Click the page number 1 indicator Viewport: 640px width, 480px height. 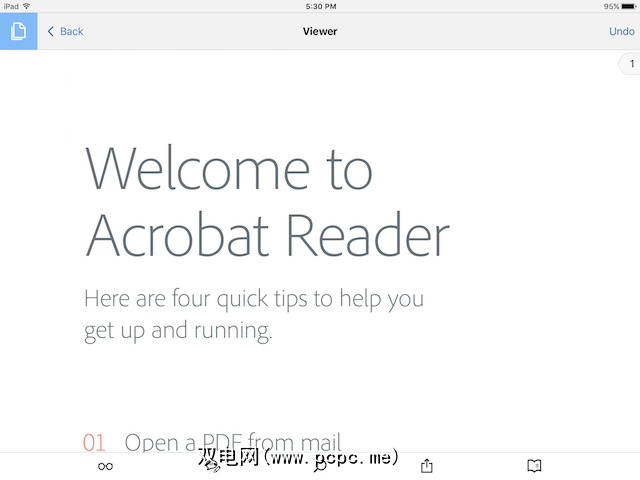coord(631,64)
